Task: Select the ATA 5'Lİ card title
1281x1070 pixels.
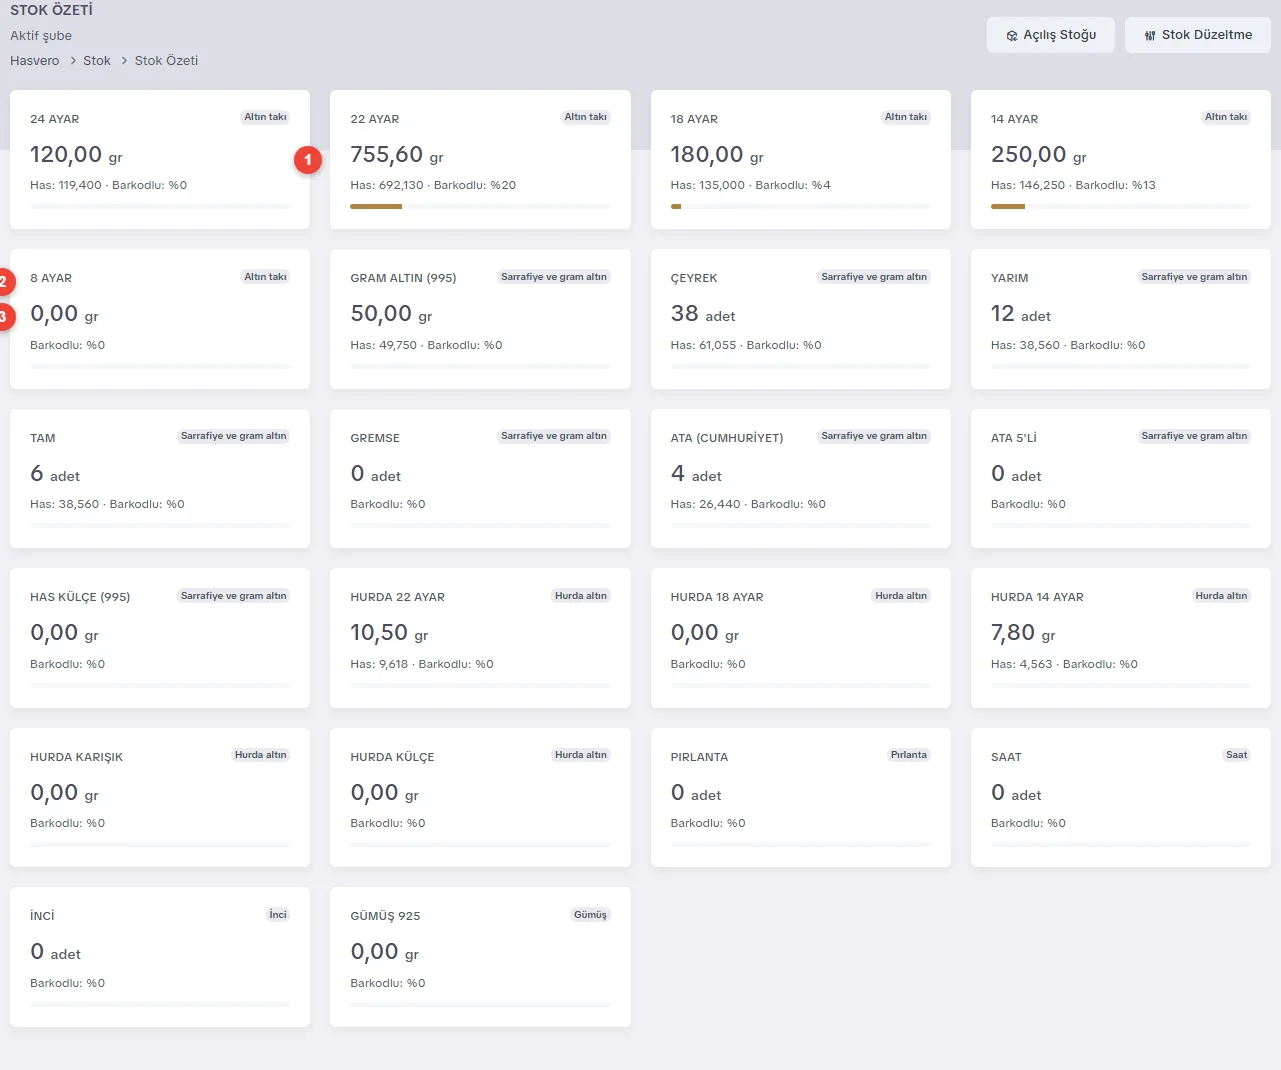Action: (1014, 438)
